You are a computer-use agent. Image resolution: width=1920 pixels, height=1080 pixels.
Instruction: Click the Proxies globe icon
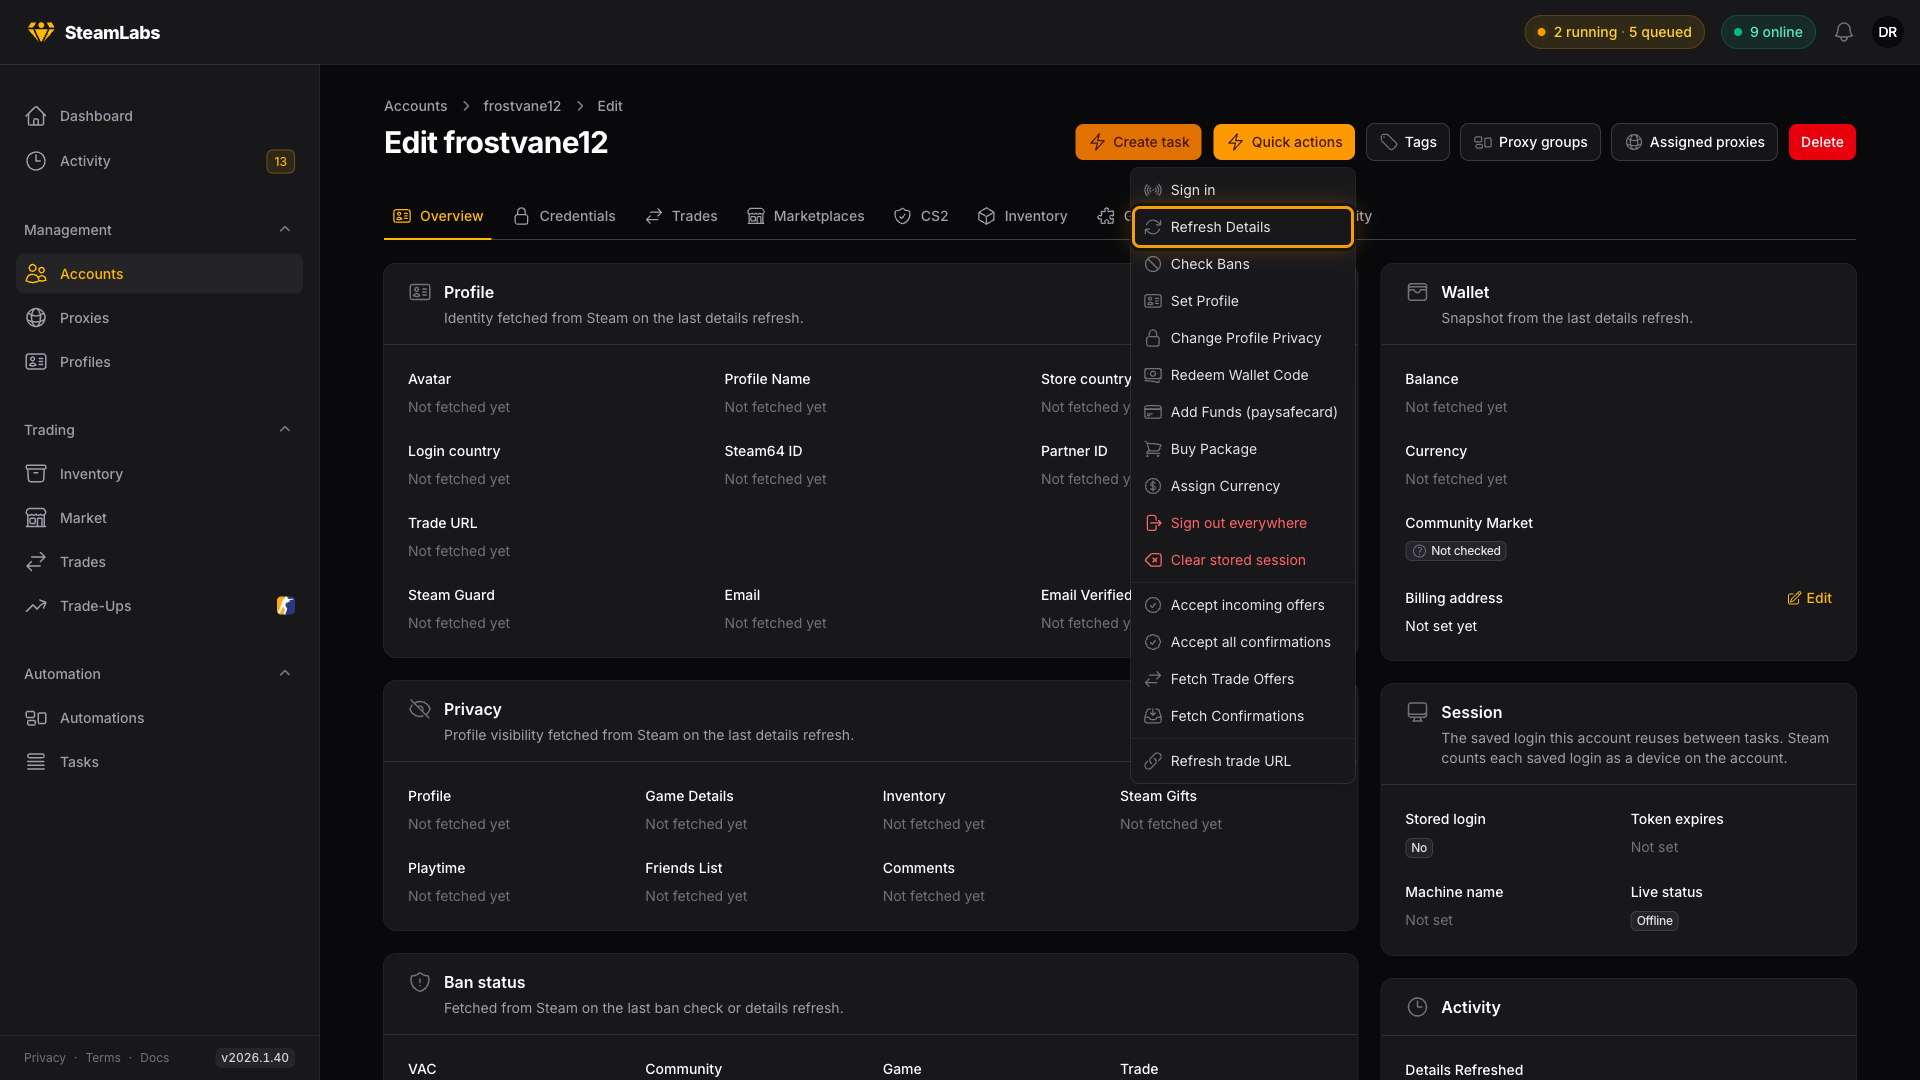coord(36,318)
